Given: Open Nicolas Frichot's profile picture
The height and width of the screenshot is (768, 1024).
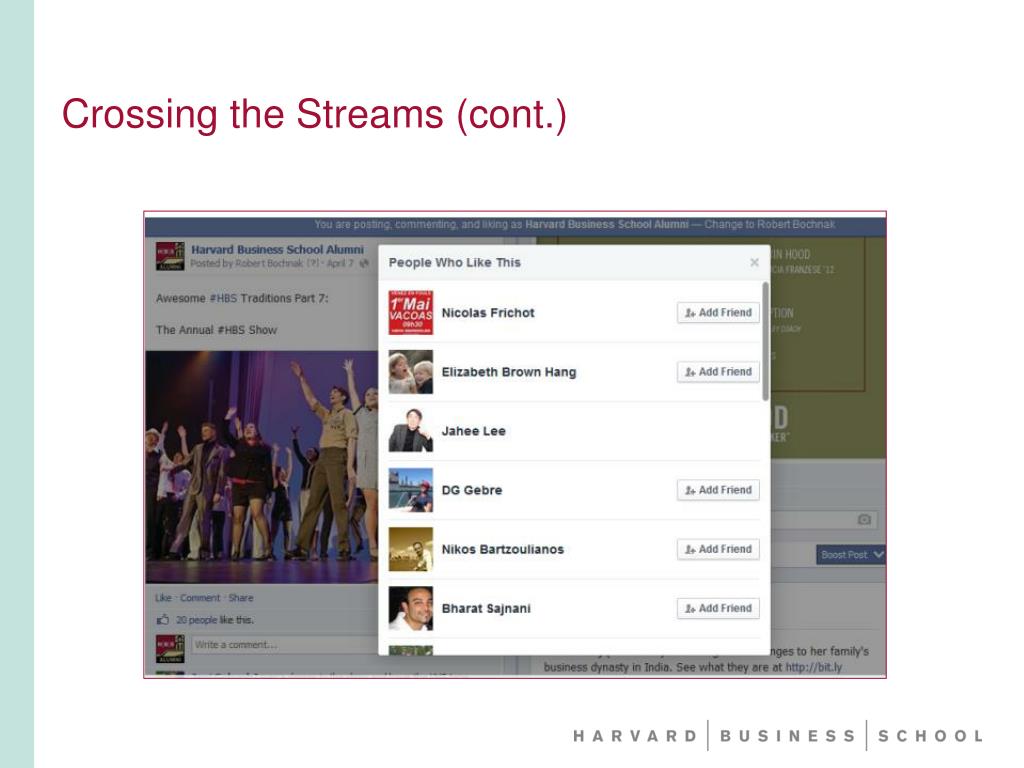Looking at the screenshot, I should coord(410,313).
